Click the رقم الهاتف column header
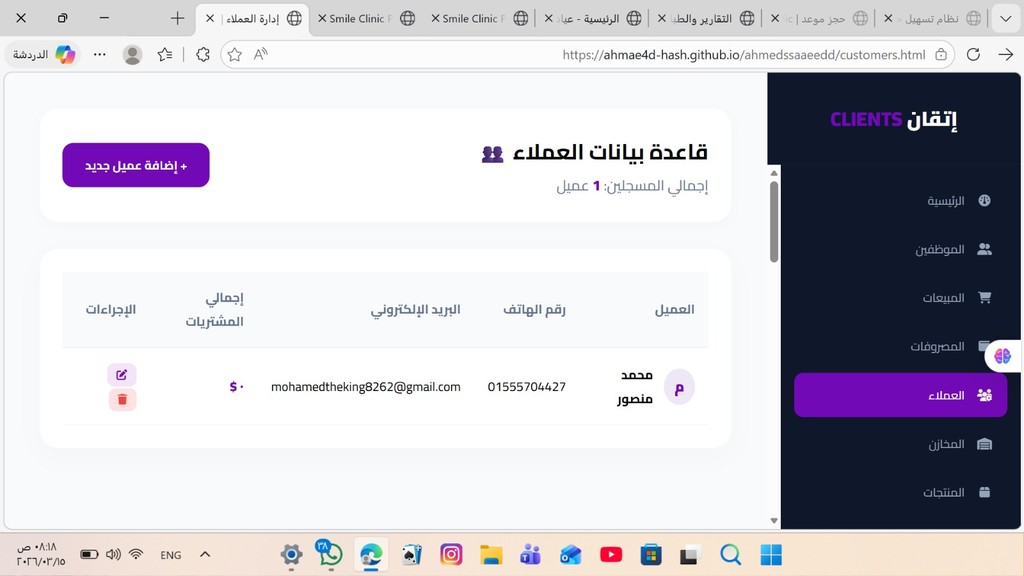Viewport: 1024px width, 576px height. (534, 310)
